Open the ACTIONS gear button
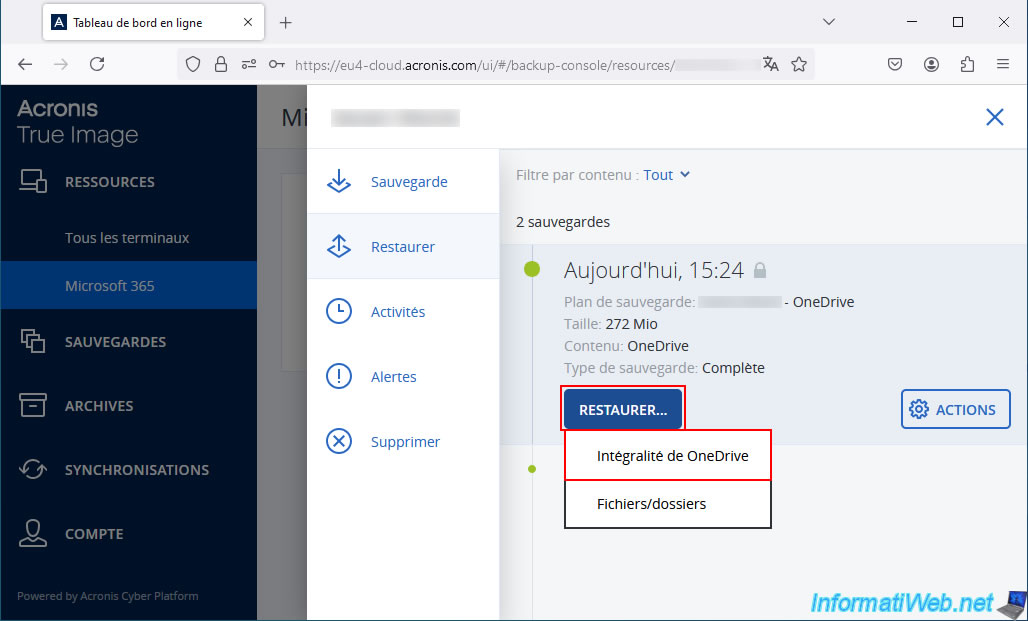The width and height of the screenshot is (1028, 621). point(955,409)
